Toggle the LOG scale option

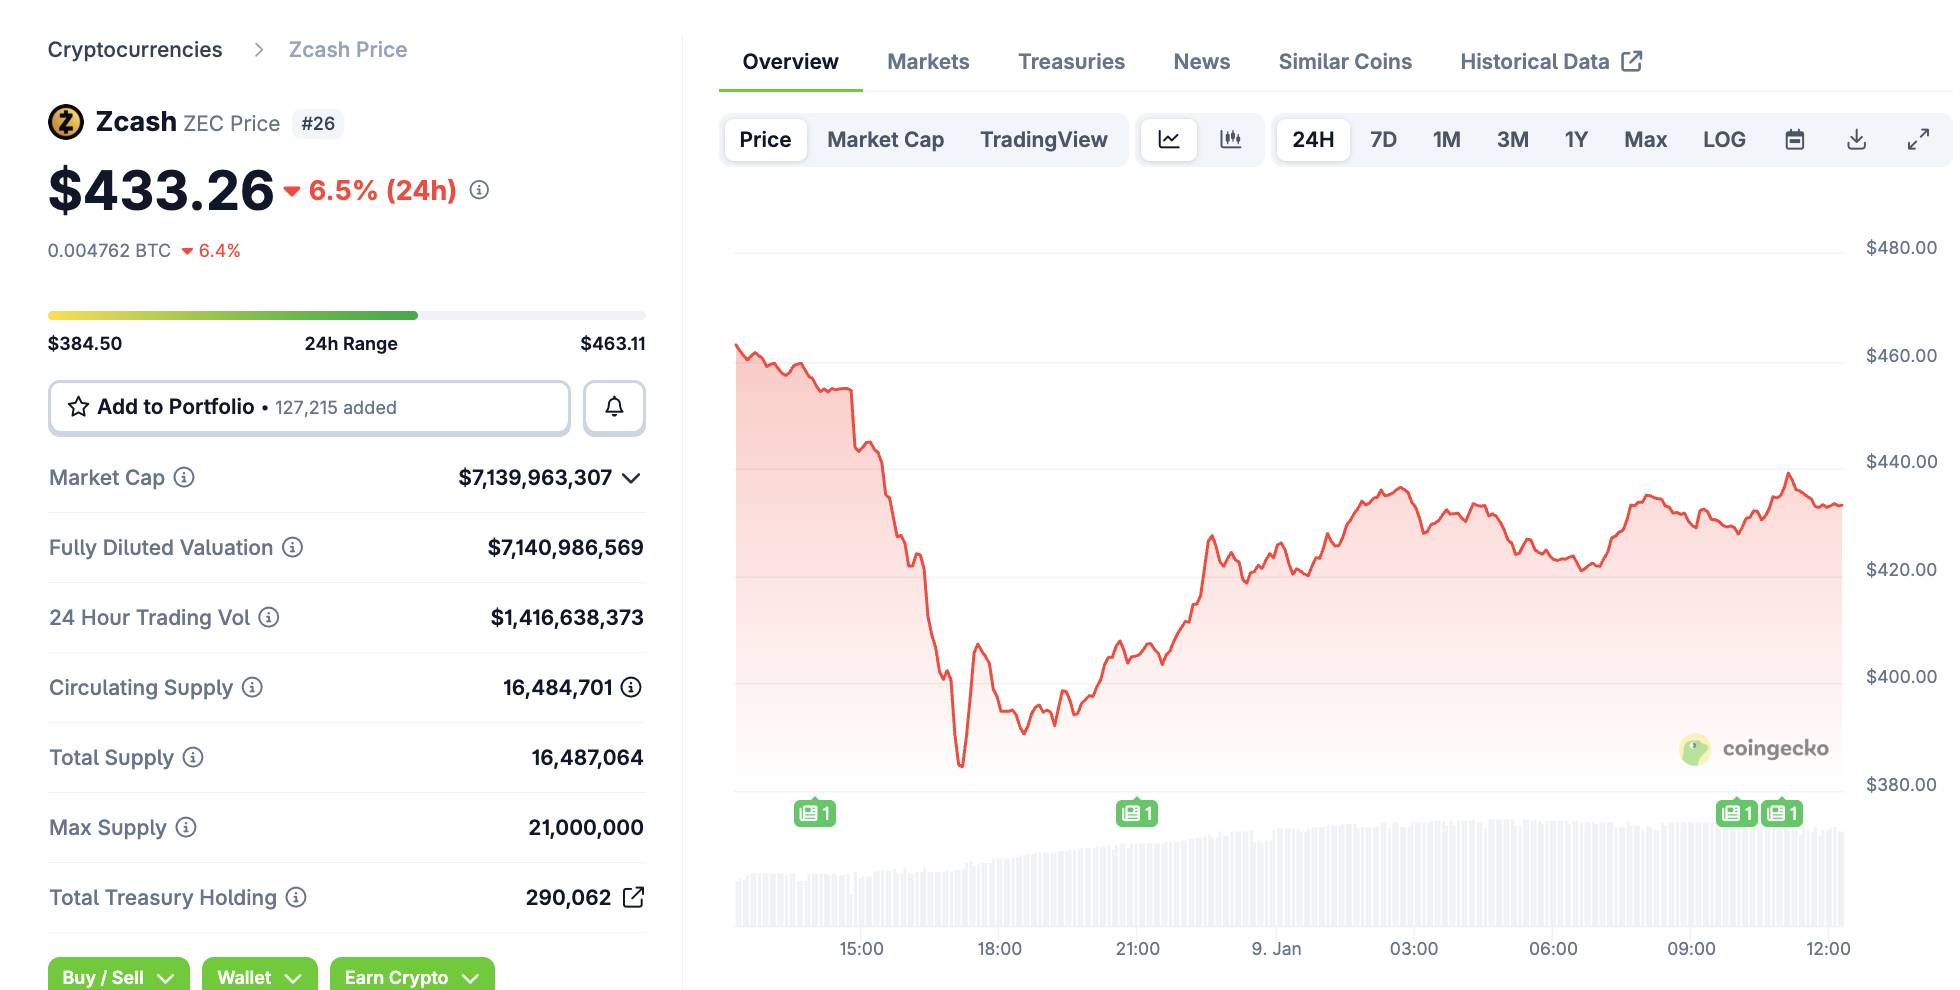(1724, 140)
